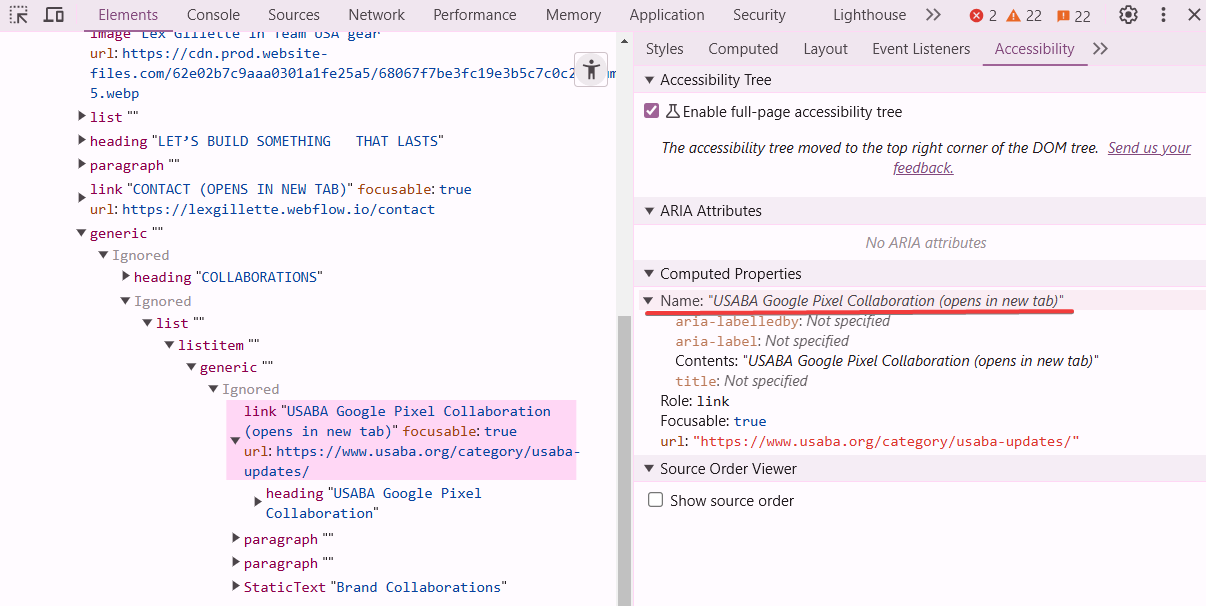The height and width of the screenshot is (606, 1206).
Task: Open DevTools settings gear
Action: (x=1128, y=15)
